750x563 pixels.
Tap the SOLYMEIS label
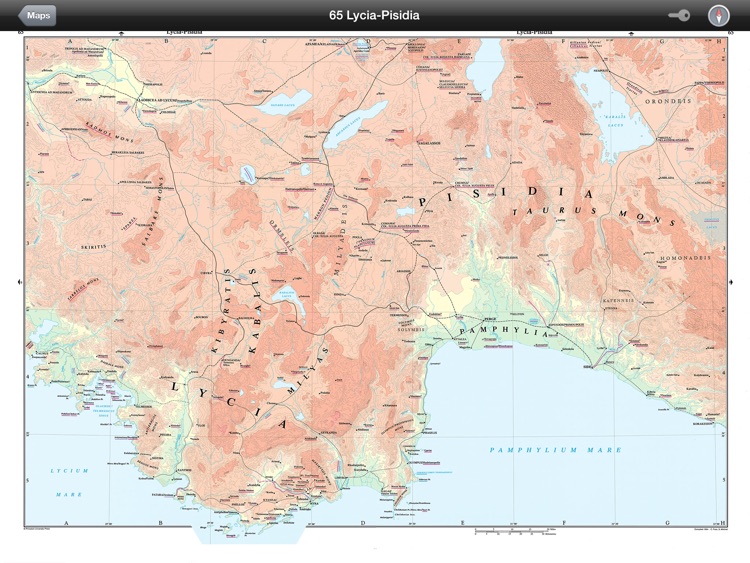pos(411,330)
